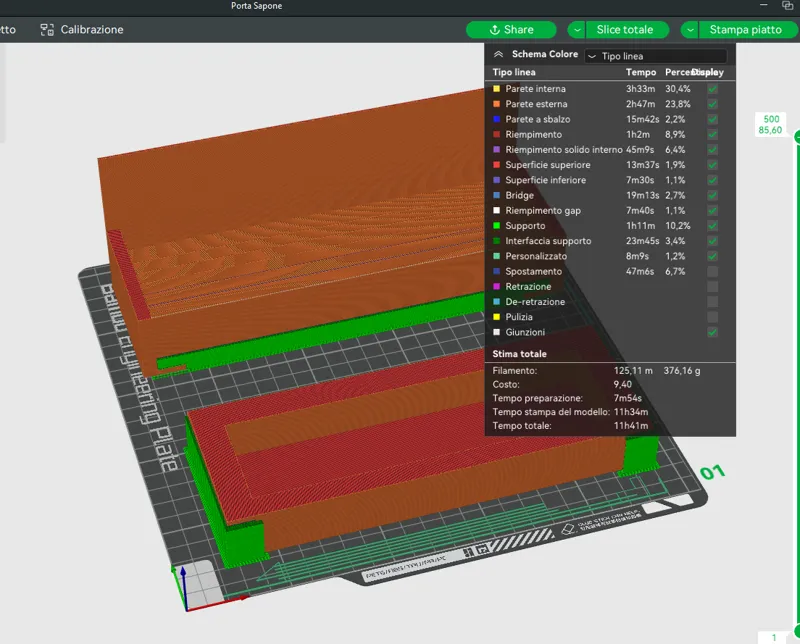Click the Slice totale button
800x644 pixels.
click(627, 30)
